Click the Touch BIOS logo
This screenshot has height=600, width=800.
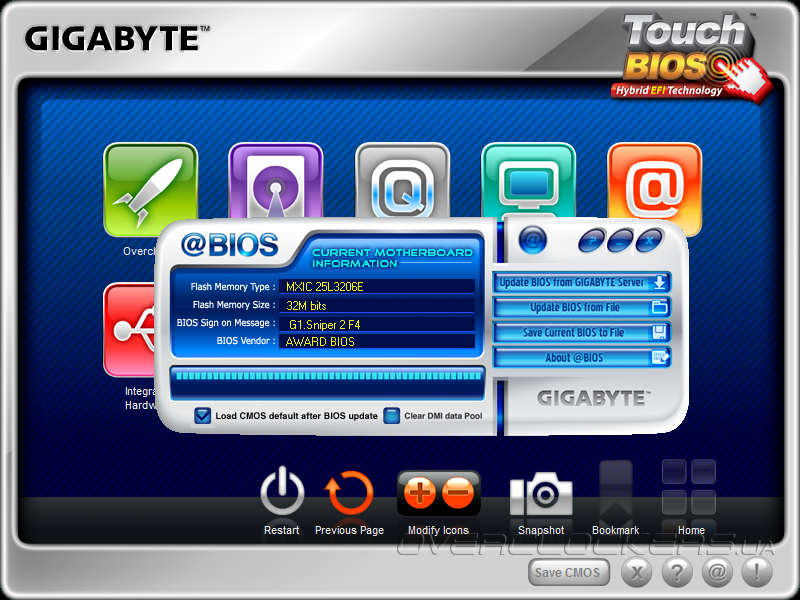691,56
